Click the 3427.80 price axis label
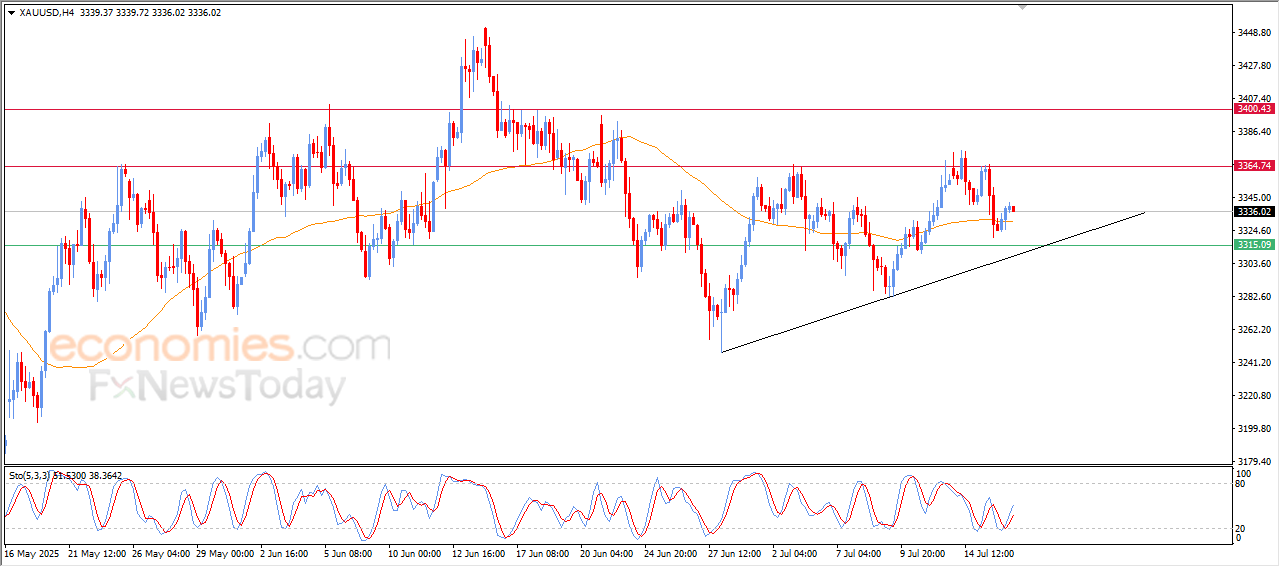The height and width of the screenshot is (567, 1280). [x=1254, y=66]
